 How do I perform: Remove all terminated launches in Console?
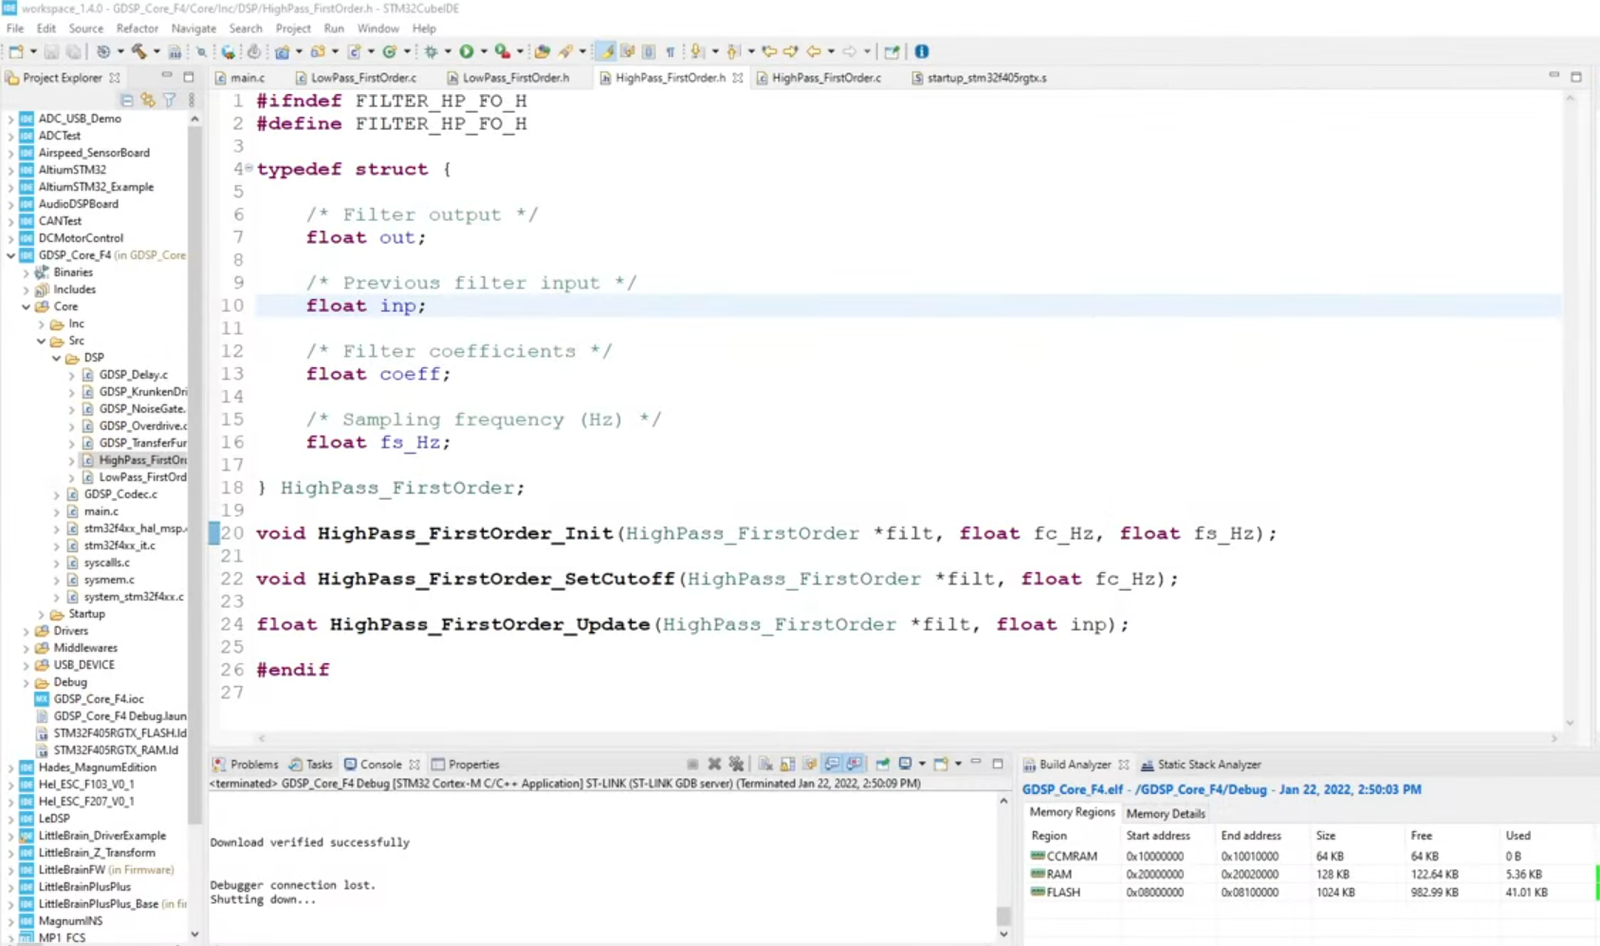click(736, 764)
